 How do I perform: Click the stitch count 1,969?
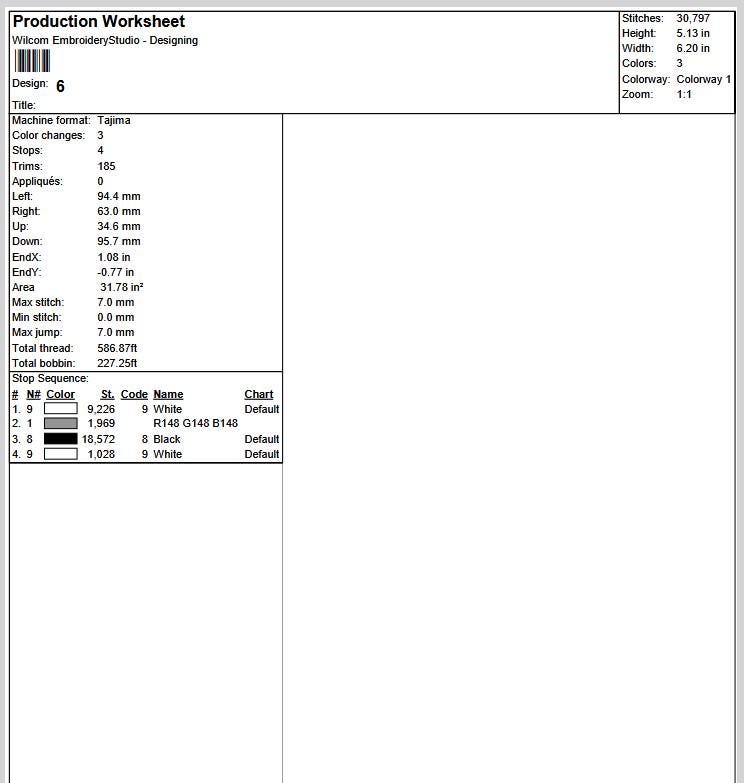tap(101, 423)
